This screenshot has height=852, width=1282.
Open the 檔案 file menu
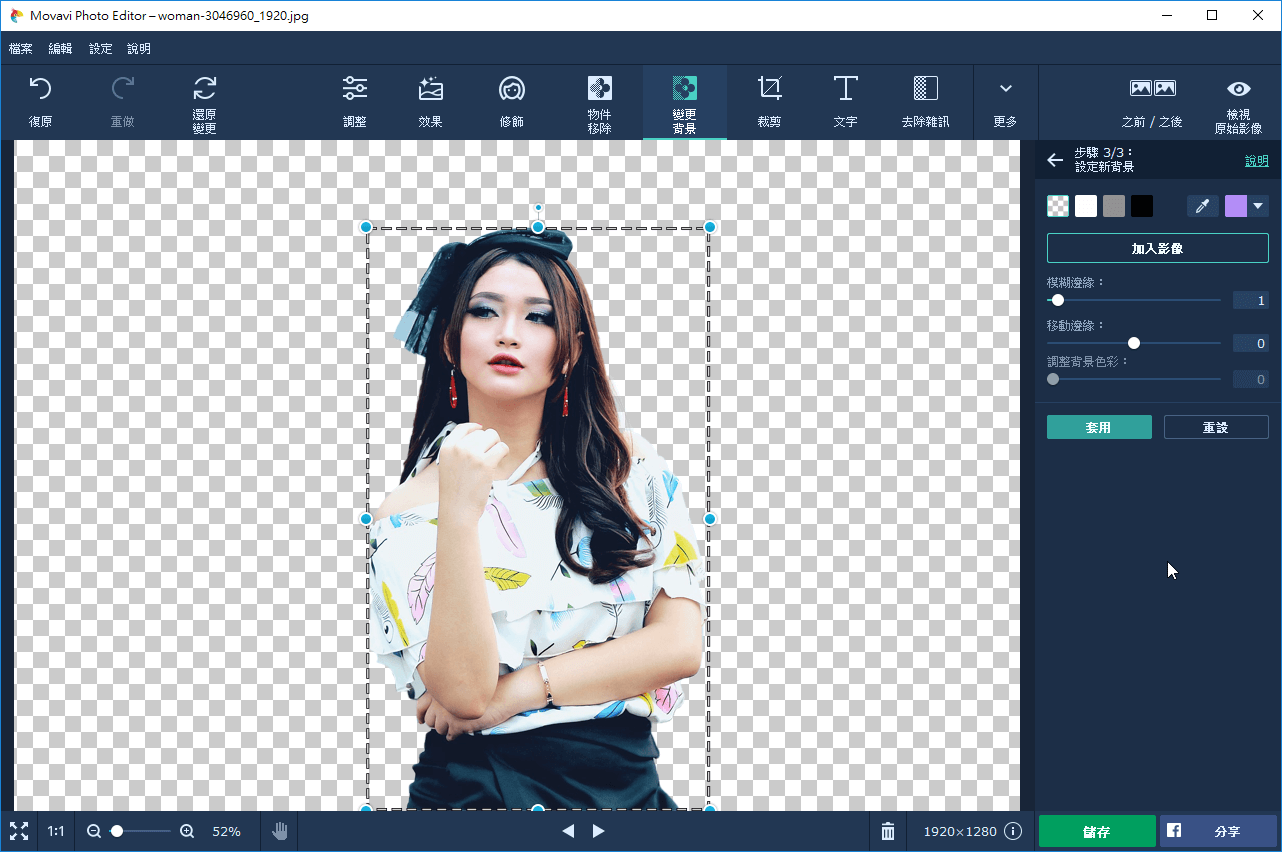tap(21, 49)
